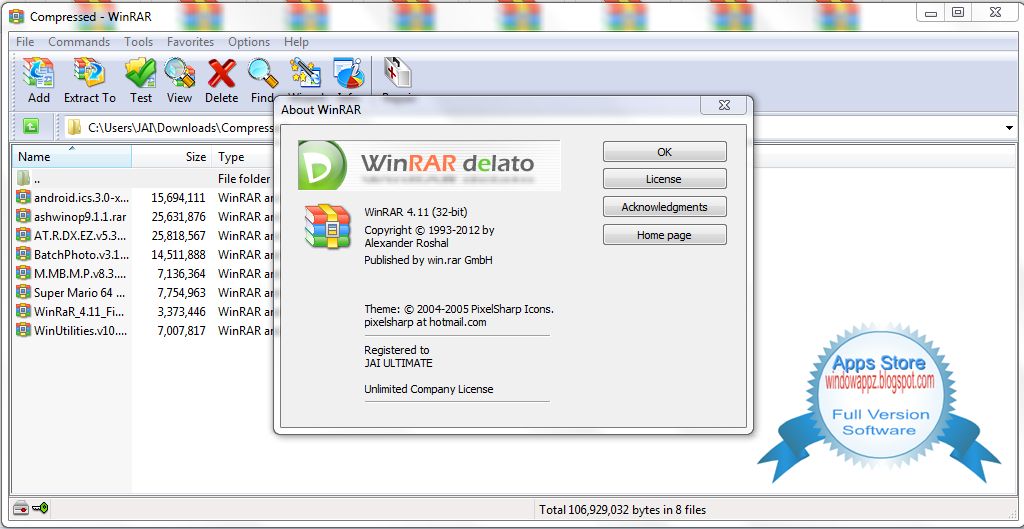Open the Find magnifier tool
Screen dimensions: 1024x529
tap(263, 72)
